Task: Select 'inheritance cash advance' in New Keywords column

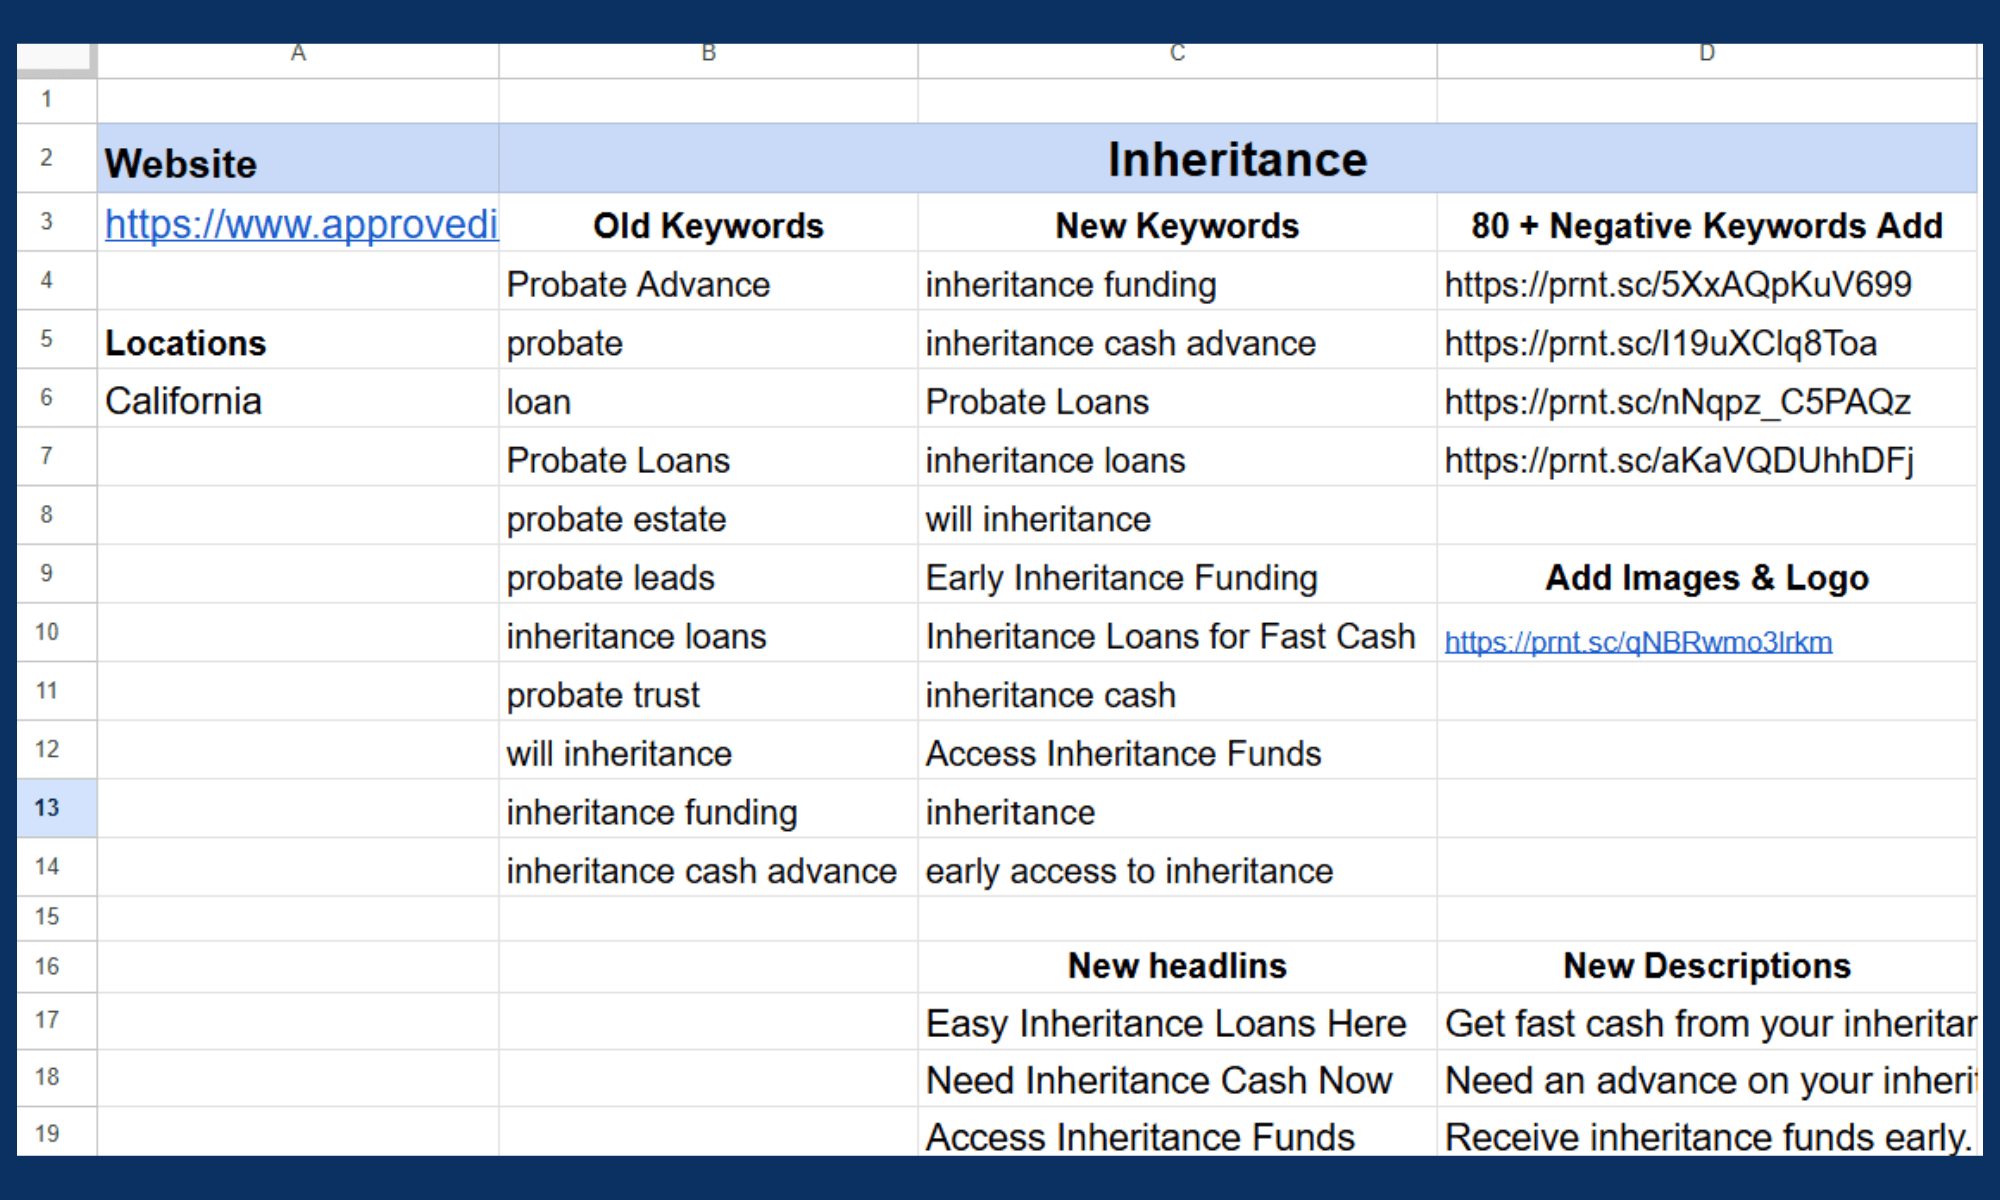Action: [1177, 341]
